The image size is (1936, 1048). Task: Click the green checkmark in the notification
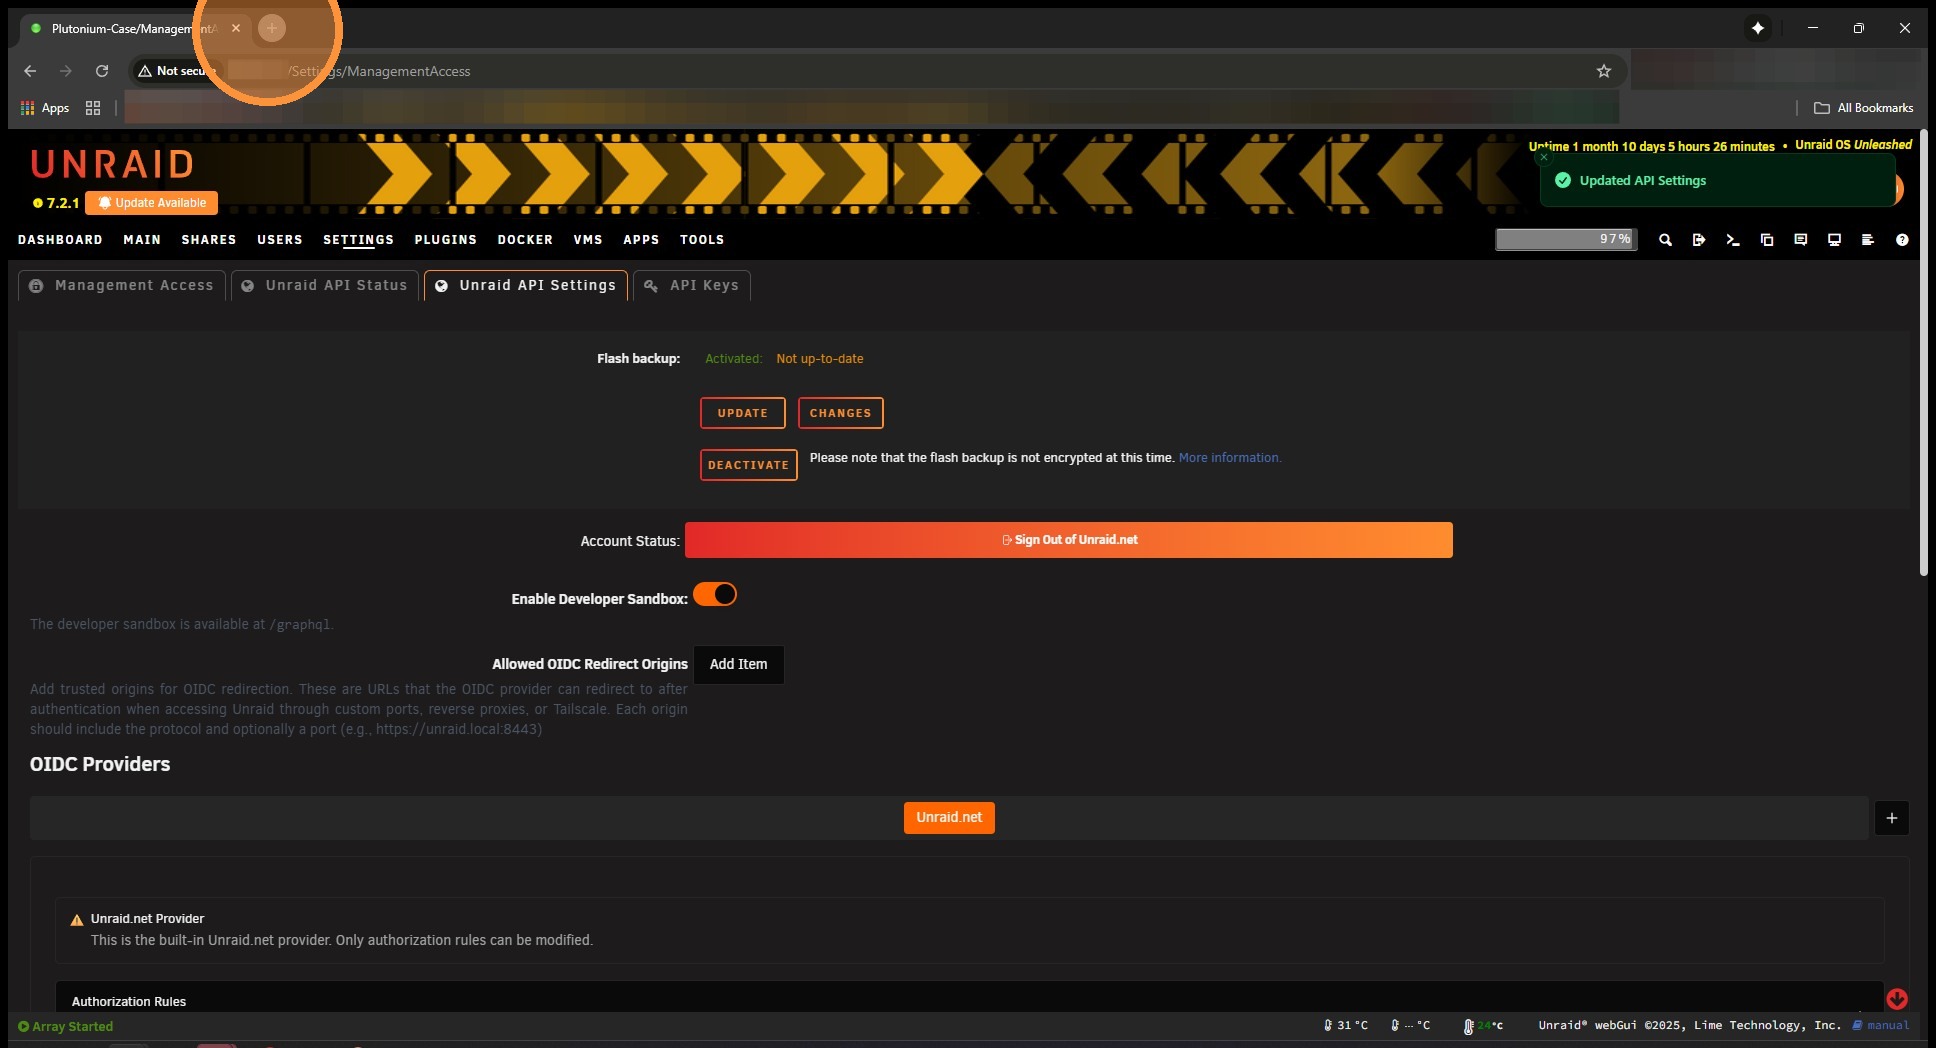[x=1563, y=181]
